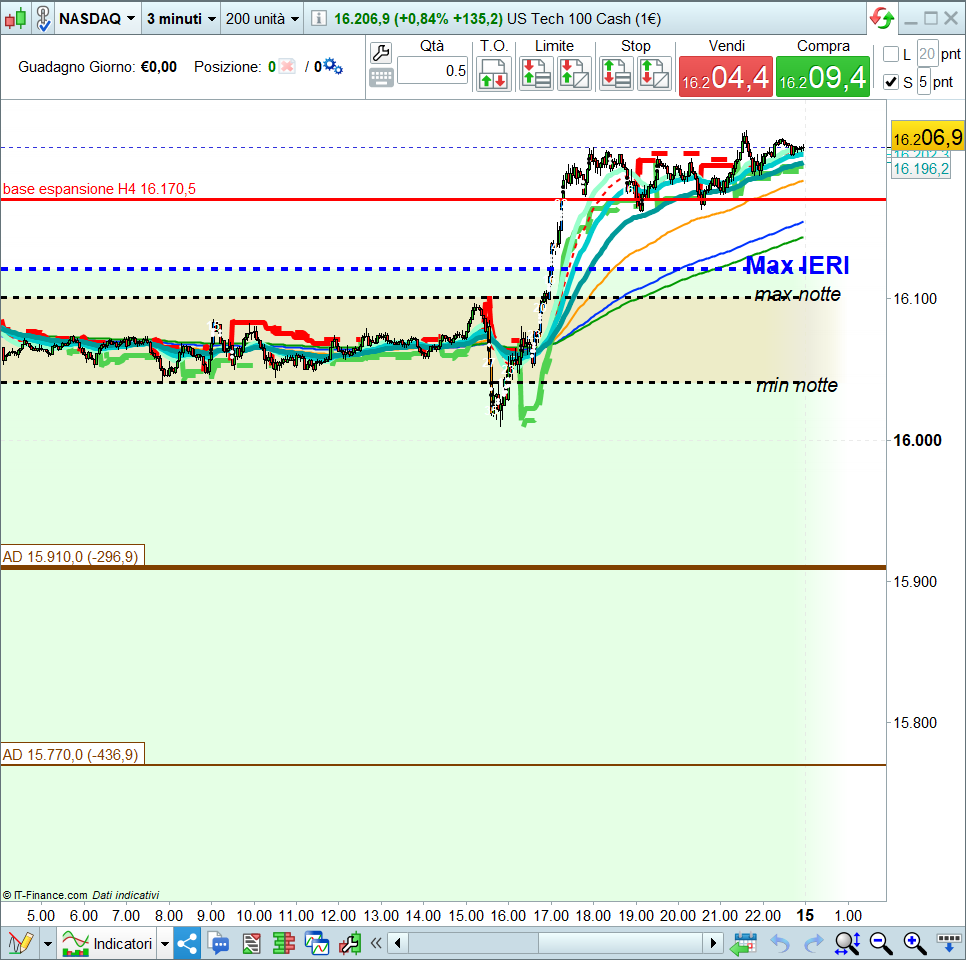This screenshot has width=966, height=960.
Task: Open the 3 minuti timeframe dropdown
Action: coord(181,18)
